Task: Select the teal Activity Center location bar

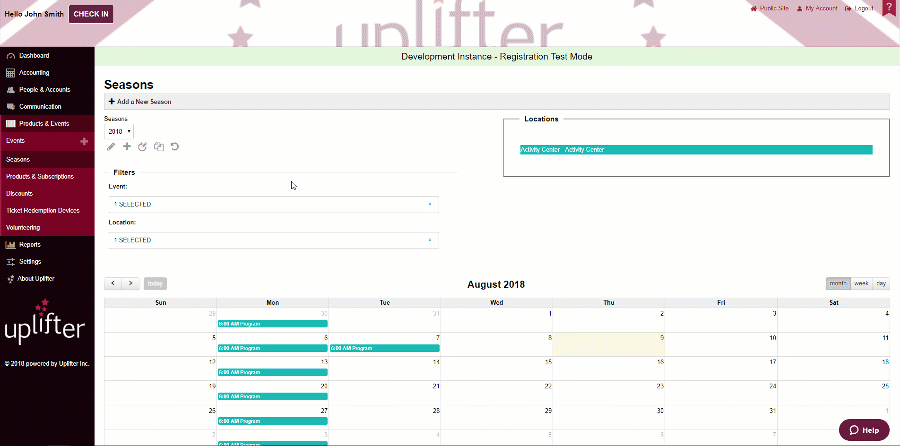Action: (695, 150)
